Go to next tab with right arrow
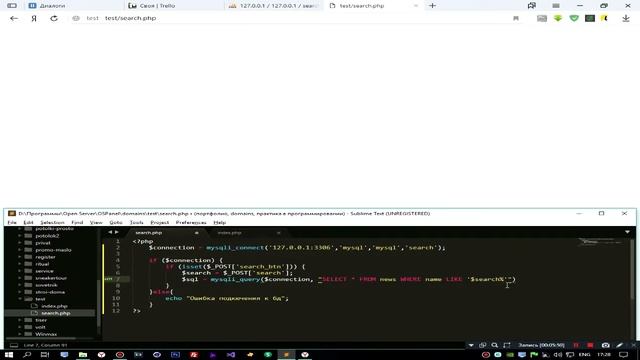640x360 pixels. (117, 232)
